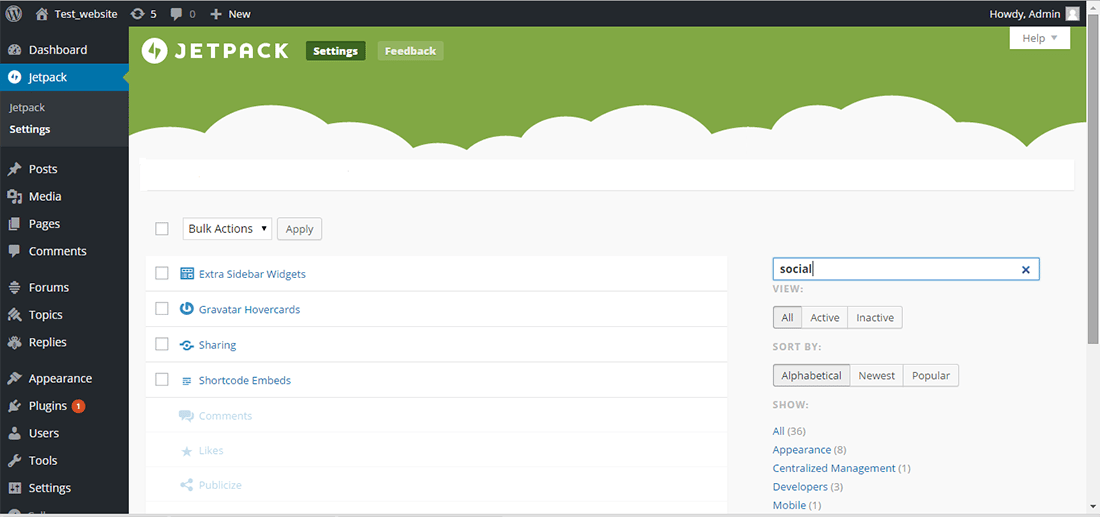Viewport: 1100px width, 517px height.
Task: Open the Sharing module link
Action: [x=217, y=345]
